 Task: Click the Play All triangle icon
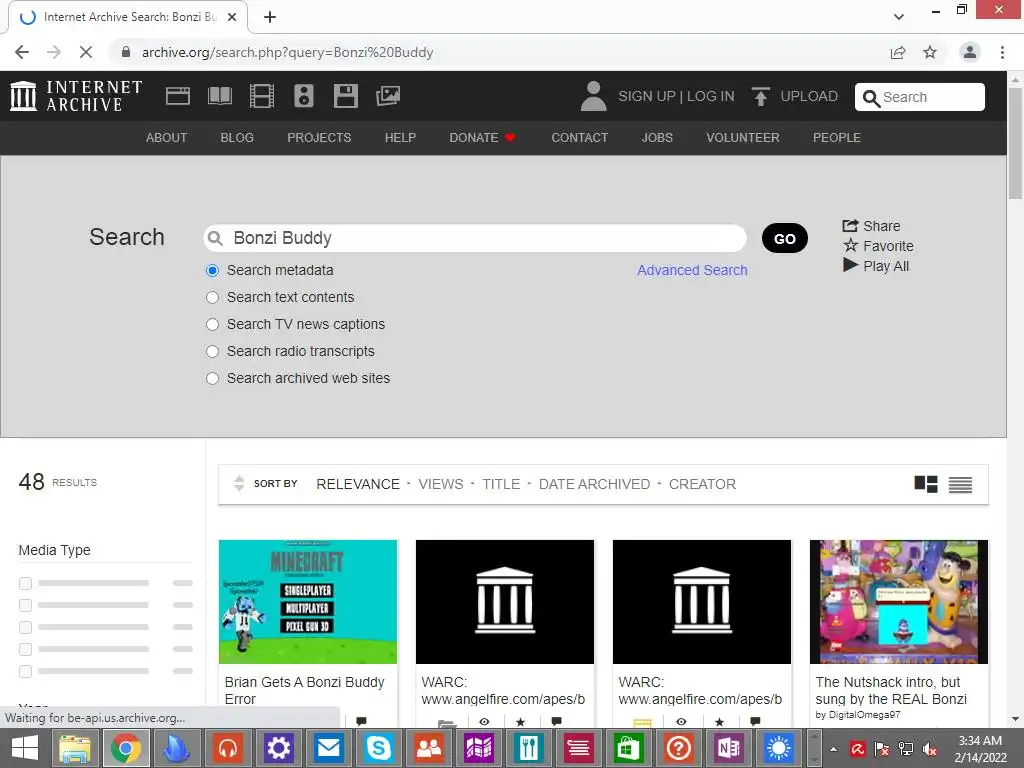(x=850, y=265)
